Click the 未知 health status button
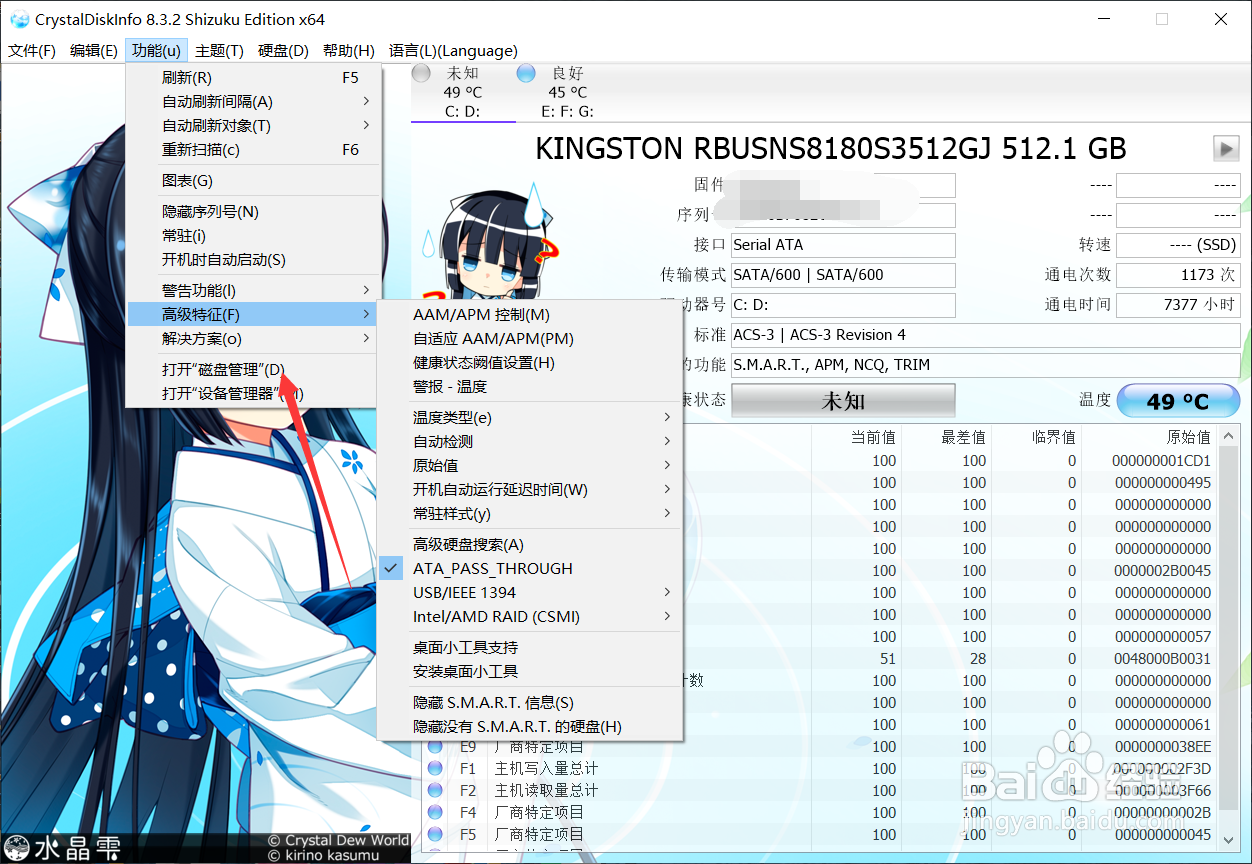This screenshot has width=1252, height=864. click(843, 401)
